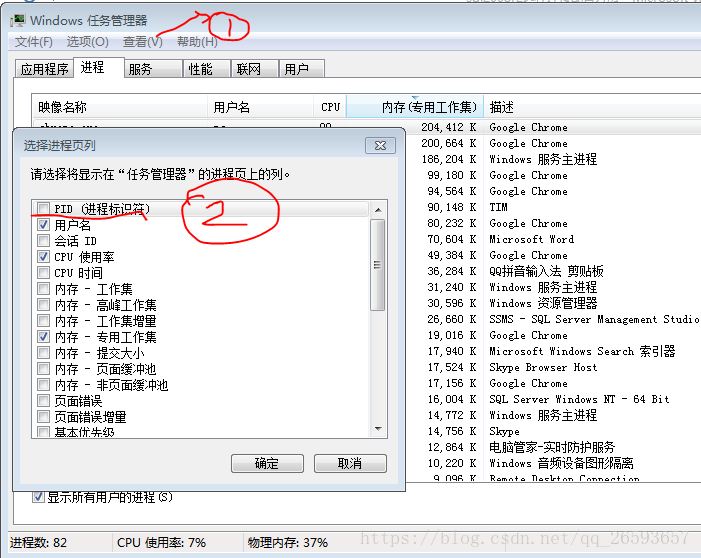The height and width of the screenshot is (558, 701).
Task: Confirm with the 确定 button
Action: click(267, 463)
